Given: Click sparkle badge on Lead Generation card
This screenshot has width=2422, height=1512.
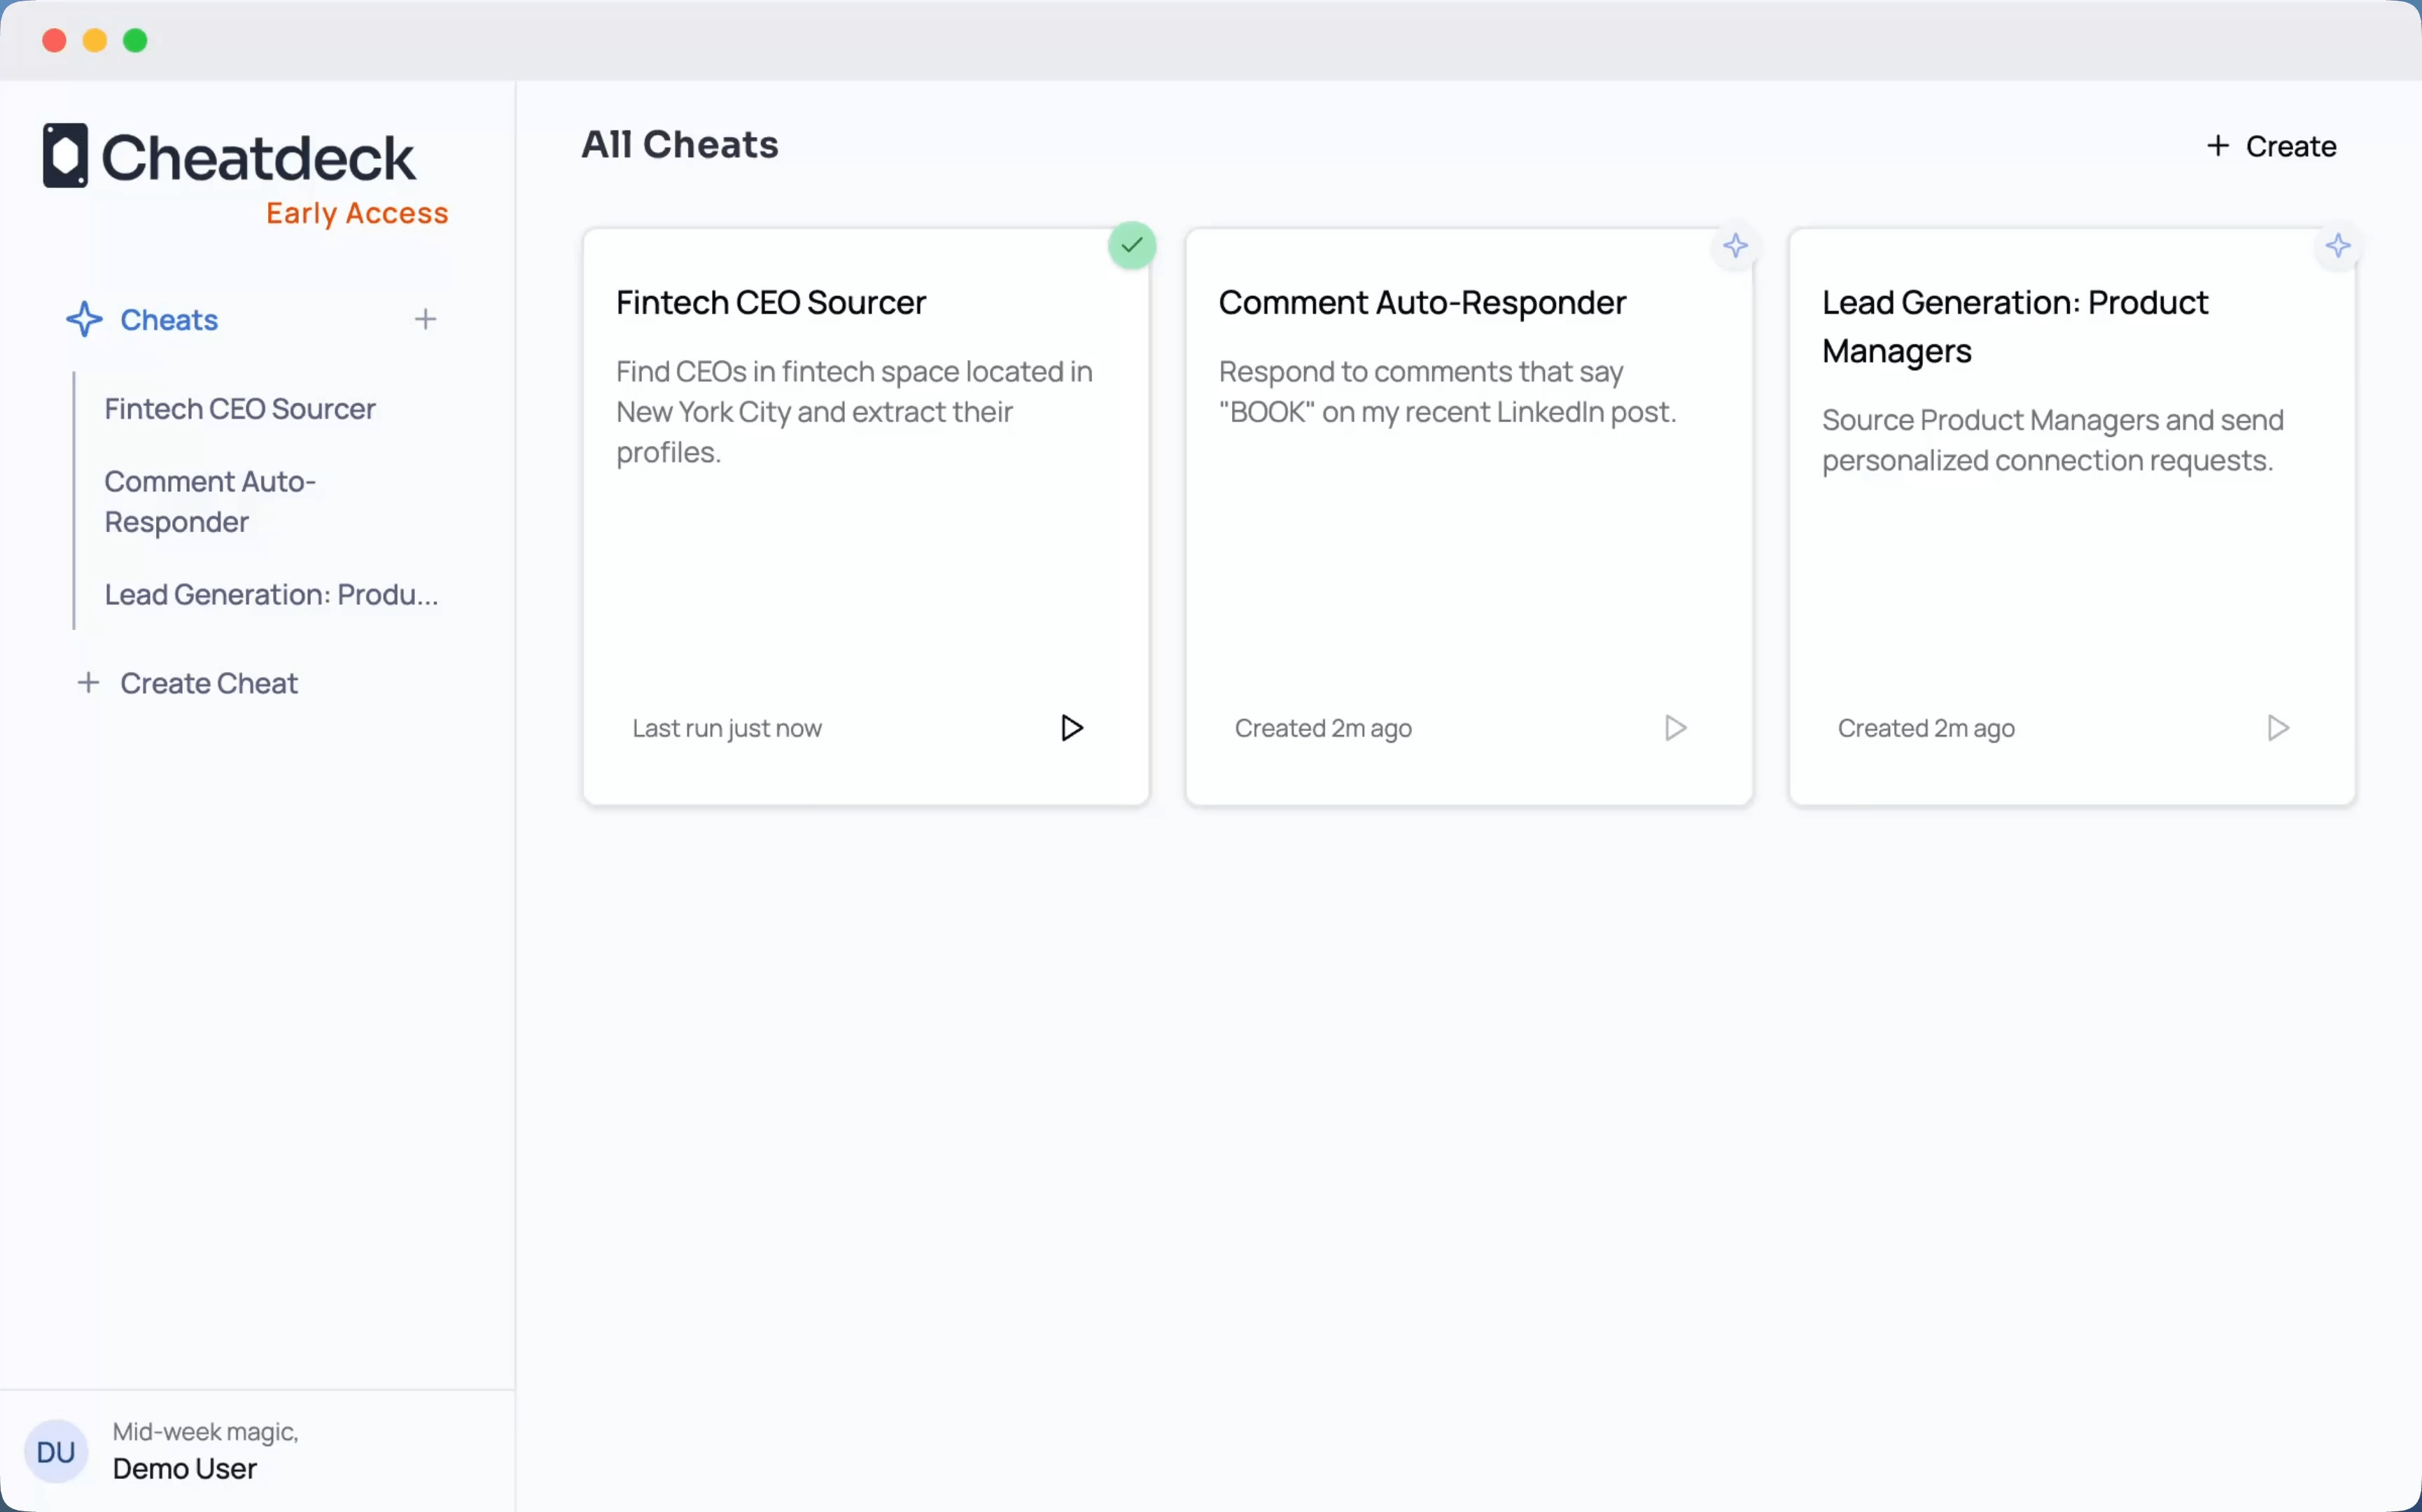Looking at the screenshot, I should [x=2337, y=245].
